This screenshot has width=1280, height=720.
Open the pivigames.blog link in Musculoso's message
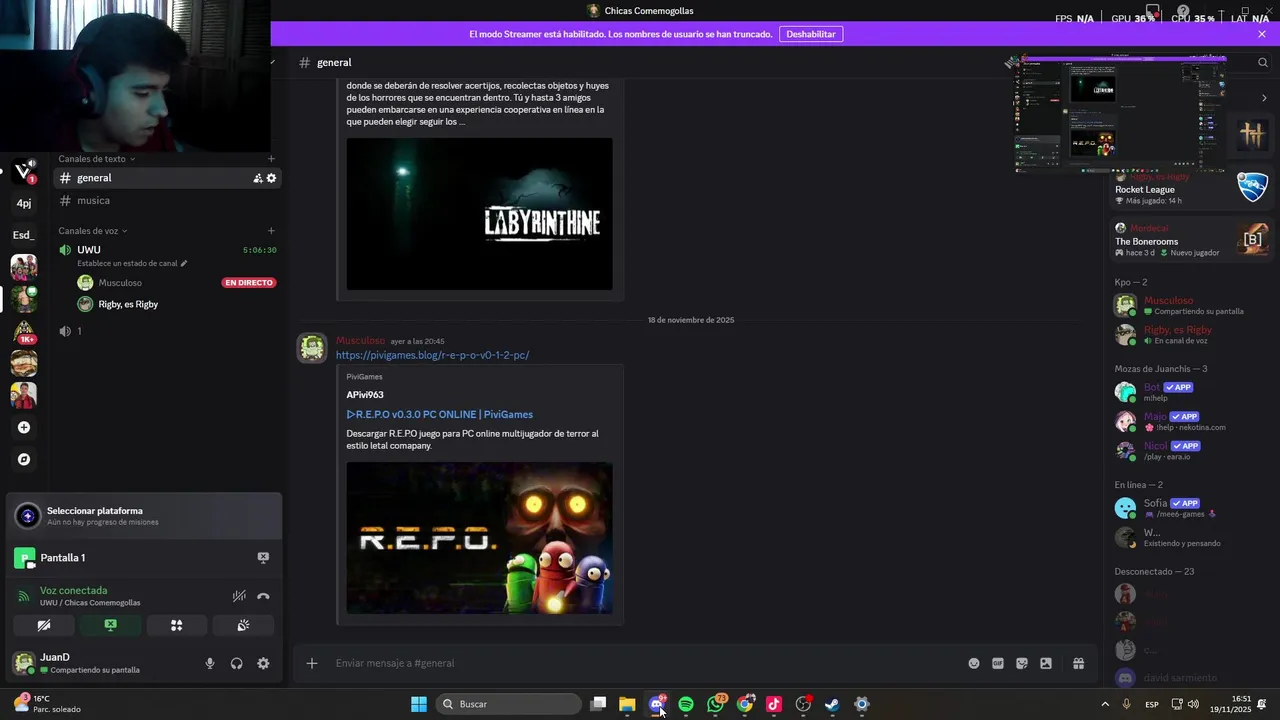pyautogui.click(x=432, y=355)
